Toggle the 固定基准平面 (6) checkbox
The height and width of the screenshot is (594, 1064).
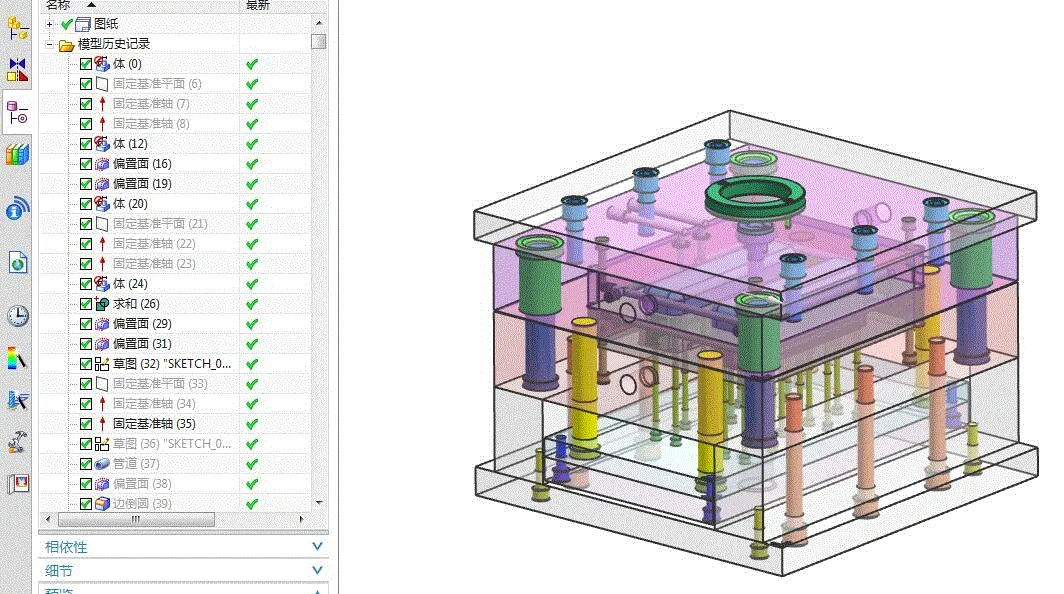86,83
